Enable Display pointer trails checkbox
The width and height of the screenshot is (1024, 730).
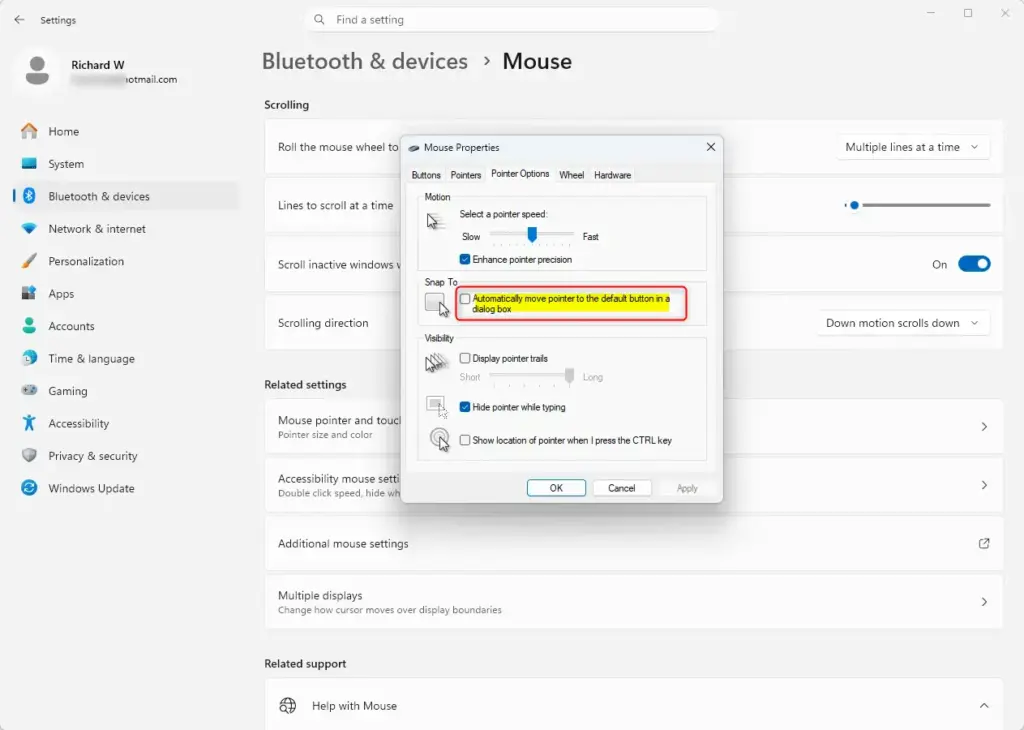click(465, 358)
